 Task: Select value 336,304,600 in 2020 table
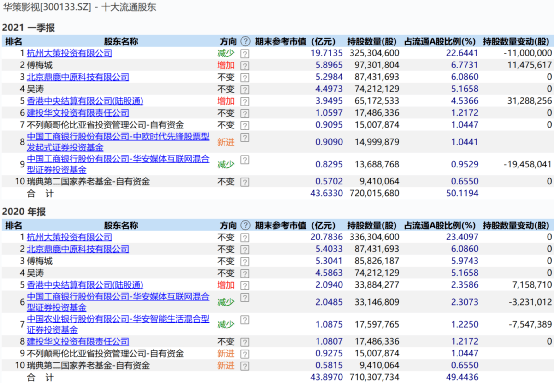(375, 237)
